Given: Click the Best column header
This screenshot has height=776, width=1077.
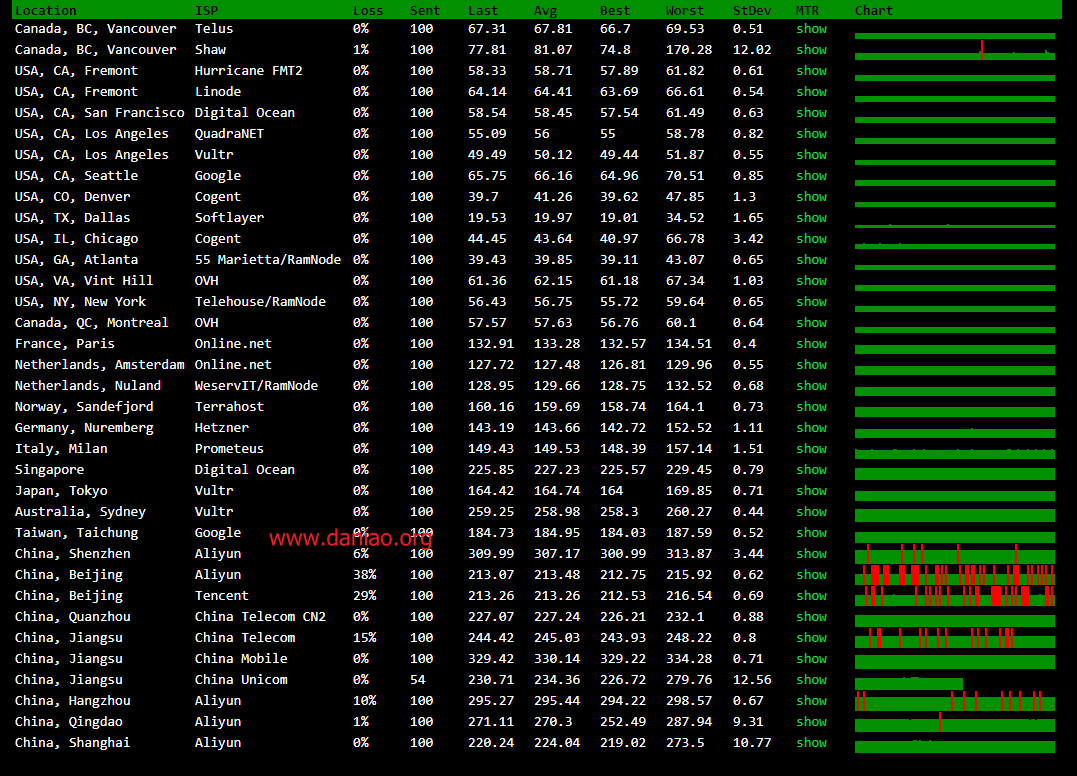Looking at the screenshot, I should pyautogui.click(x=615, y=11).
